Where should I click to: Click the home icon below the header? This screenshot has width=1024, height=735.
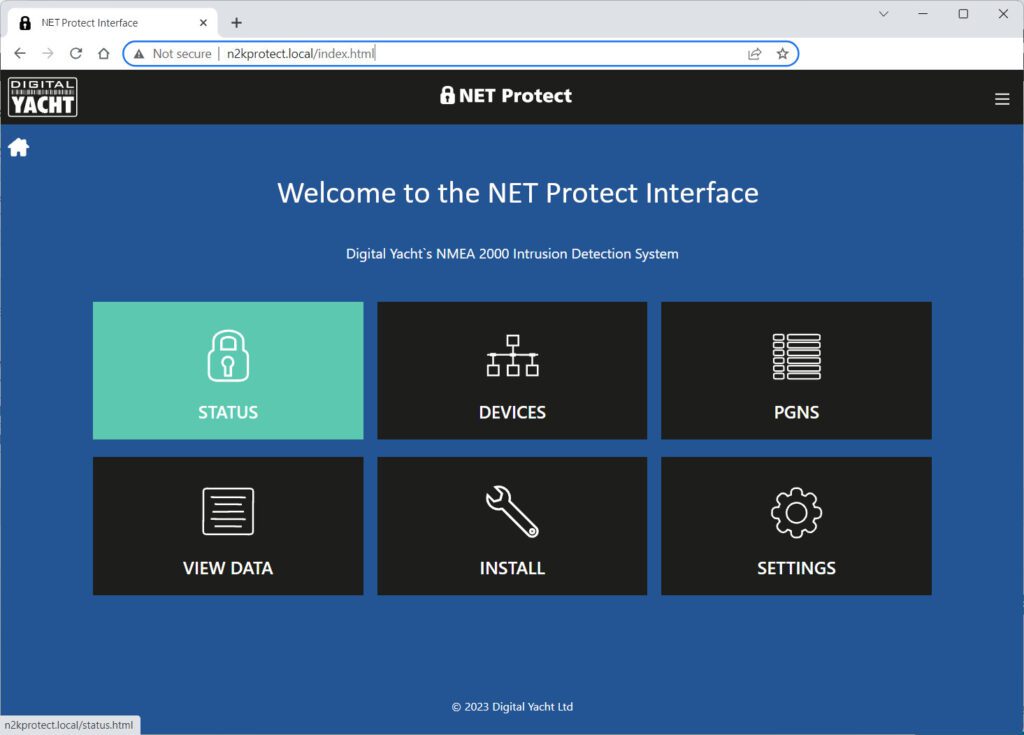point(18,146)
